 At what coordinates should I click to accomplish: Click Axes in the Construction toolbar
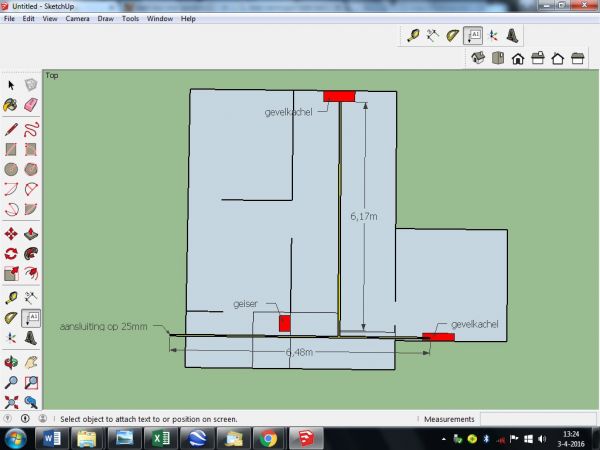click(492, 36)
